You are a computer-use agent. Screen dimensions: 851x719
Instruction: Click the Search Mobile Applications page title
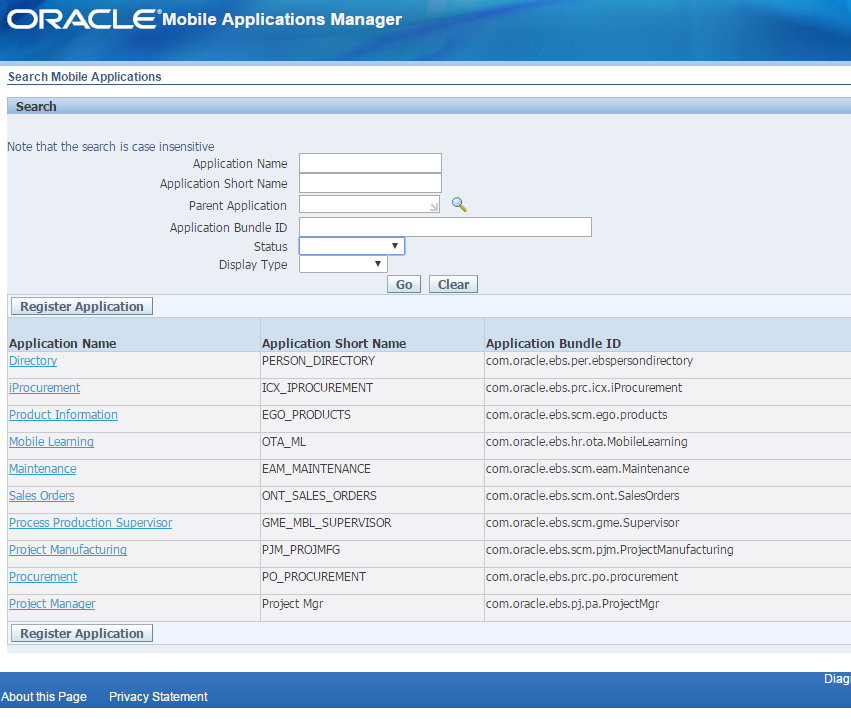pos(85,77)
